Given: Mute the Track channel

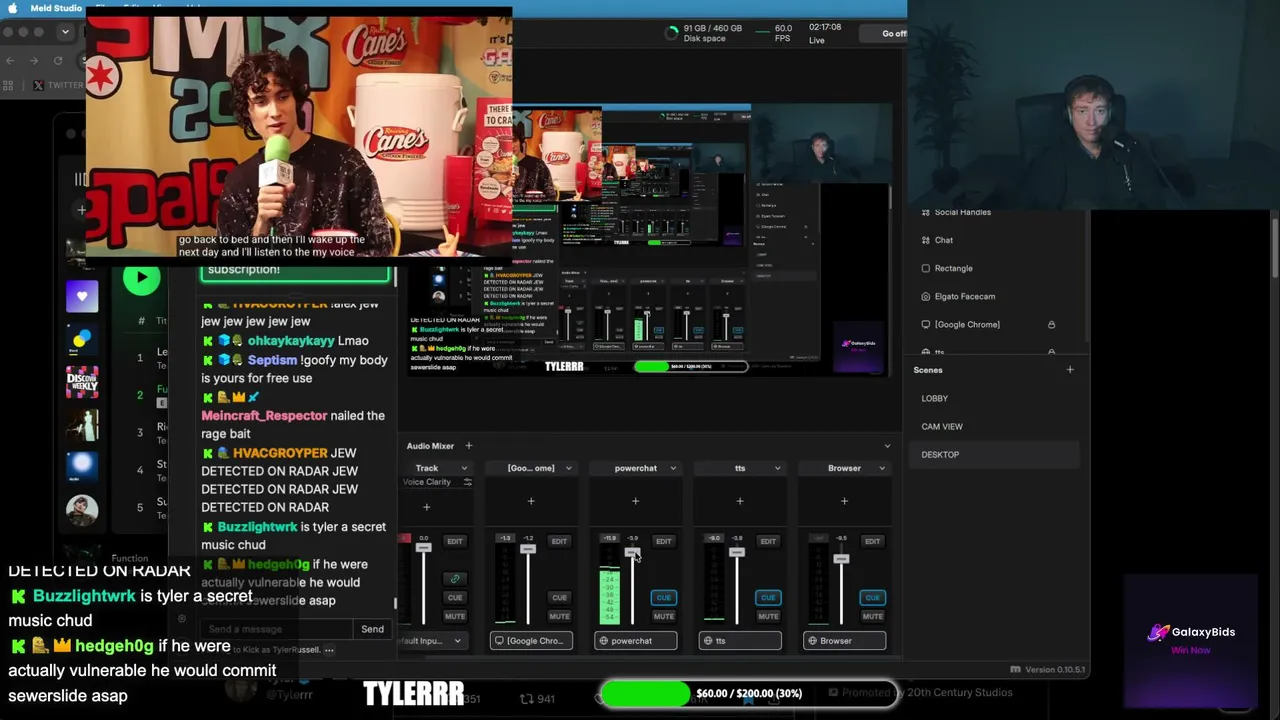Looking at the screenshot, I should point(455,616).
